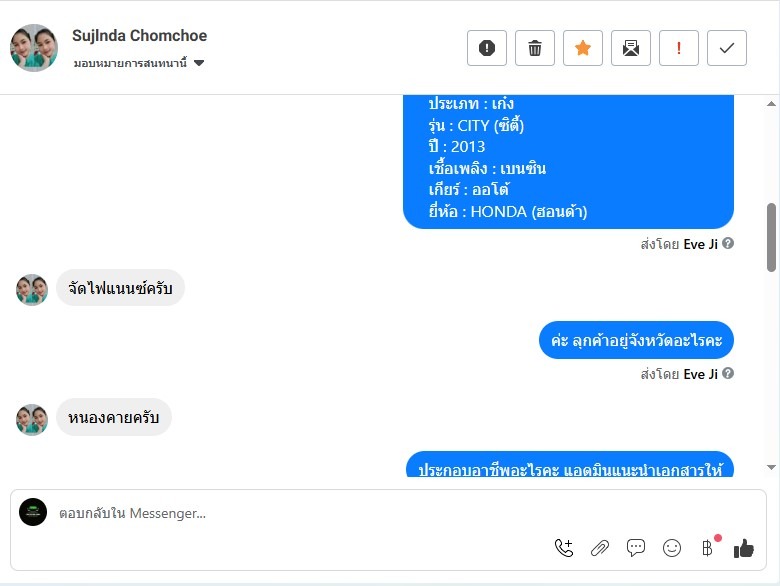
Task: Click help icon beside first Eve Ji
Action: click(x=728, y=243)
